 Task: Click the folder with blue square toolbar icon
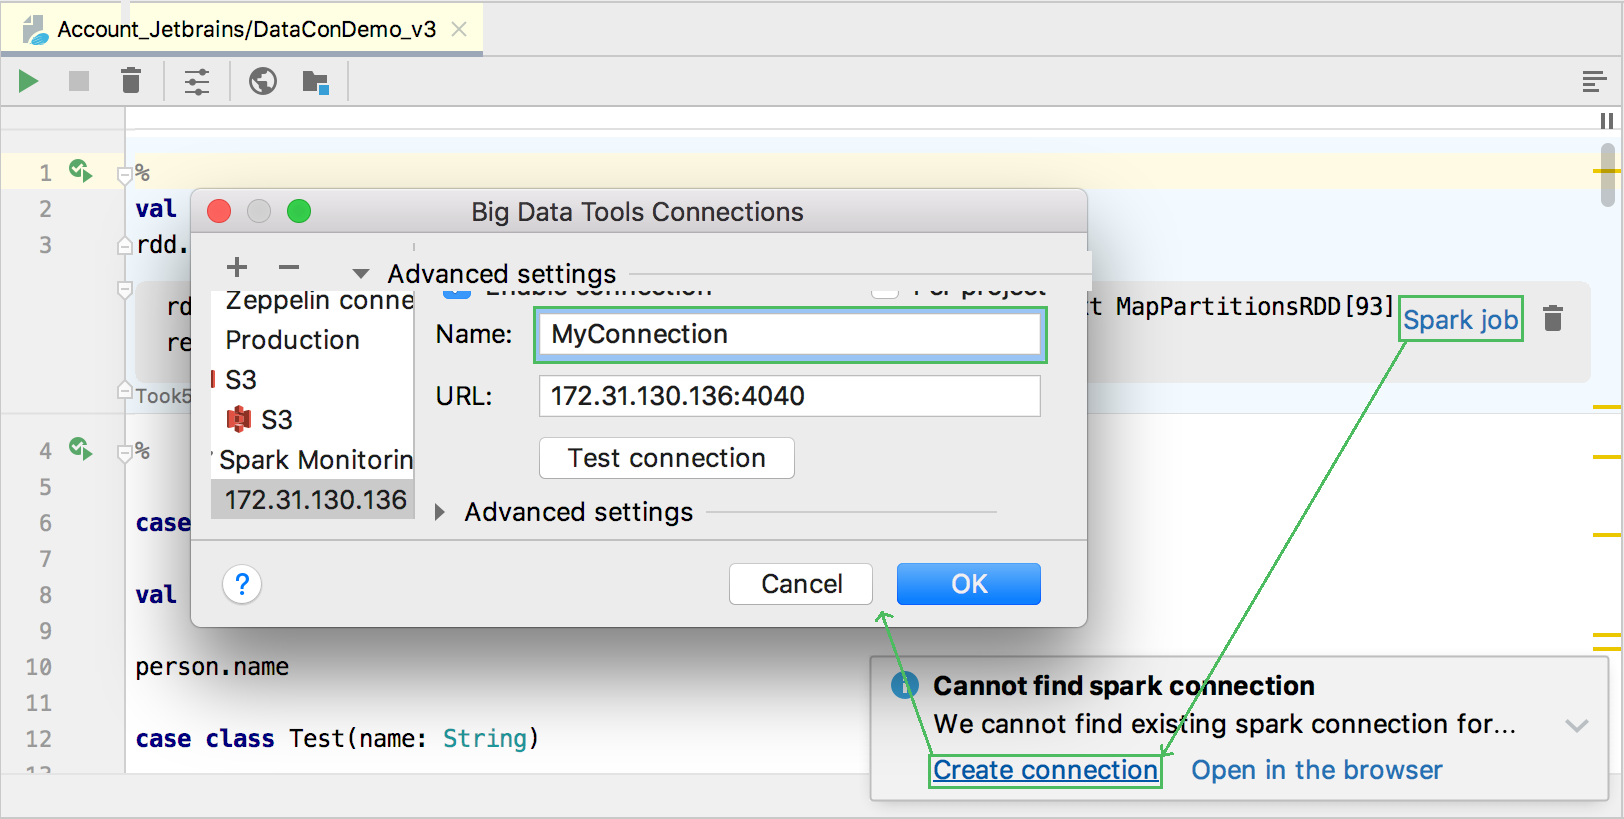tap(316, 82)
